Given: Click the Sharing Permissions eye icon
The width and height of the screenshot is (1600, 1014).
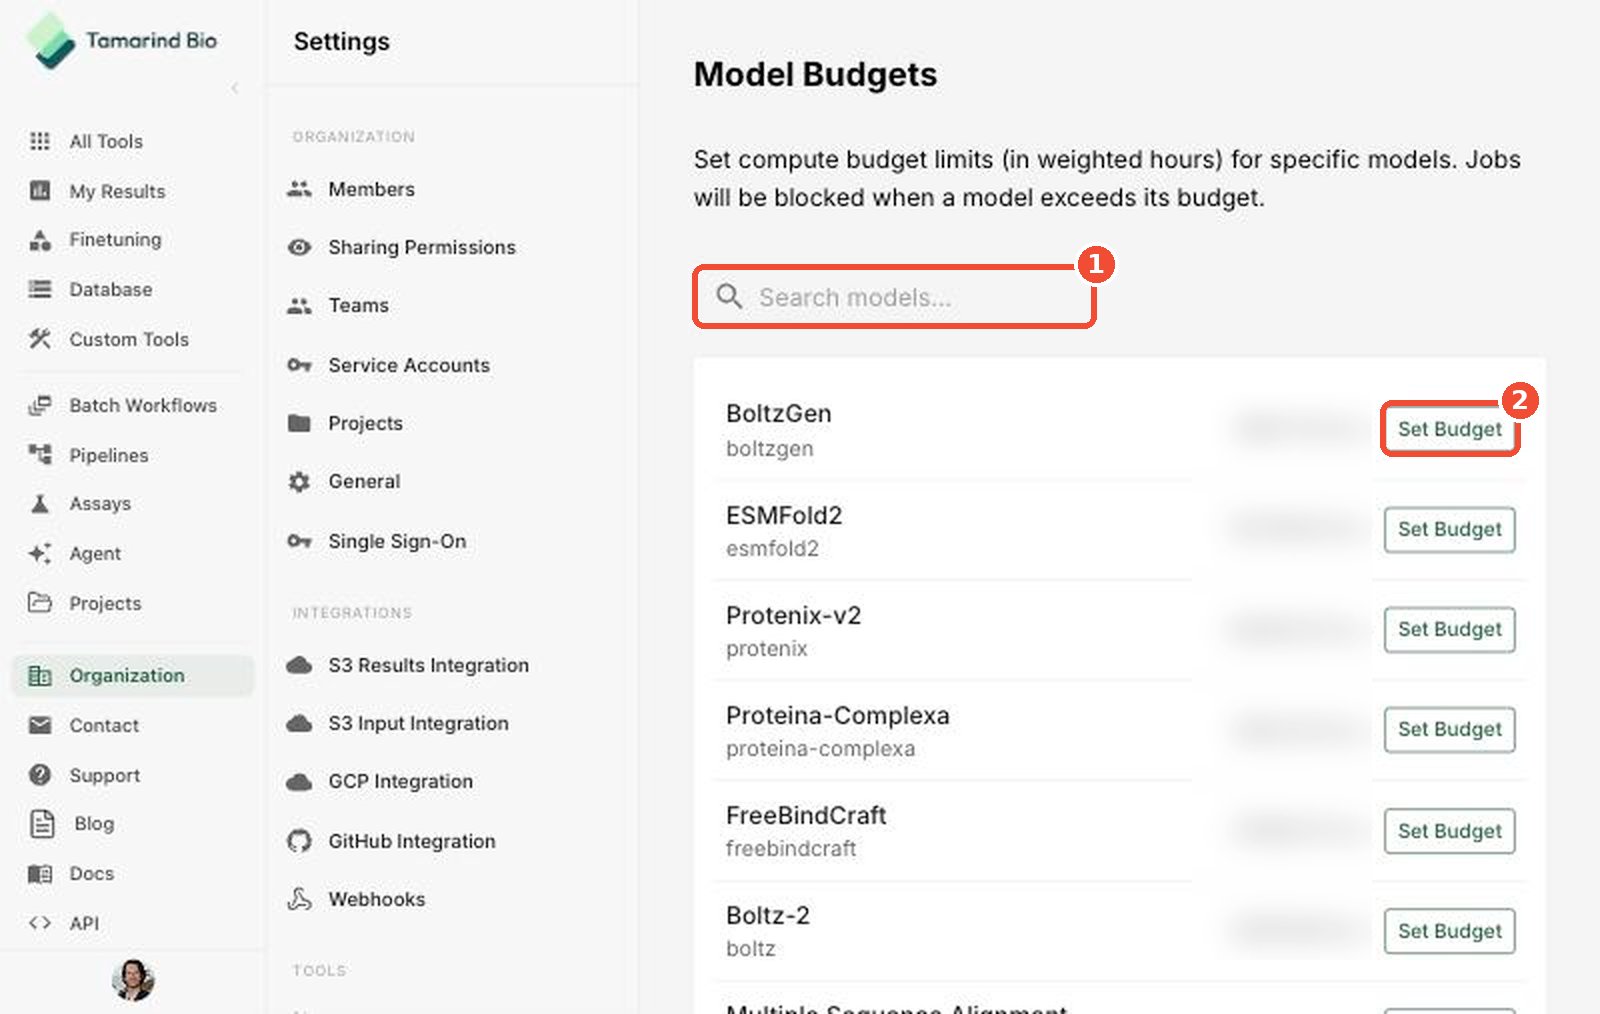Looking at the screenshot, I should click(x=299, y=247).
